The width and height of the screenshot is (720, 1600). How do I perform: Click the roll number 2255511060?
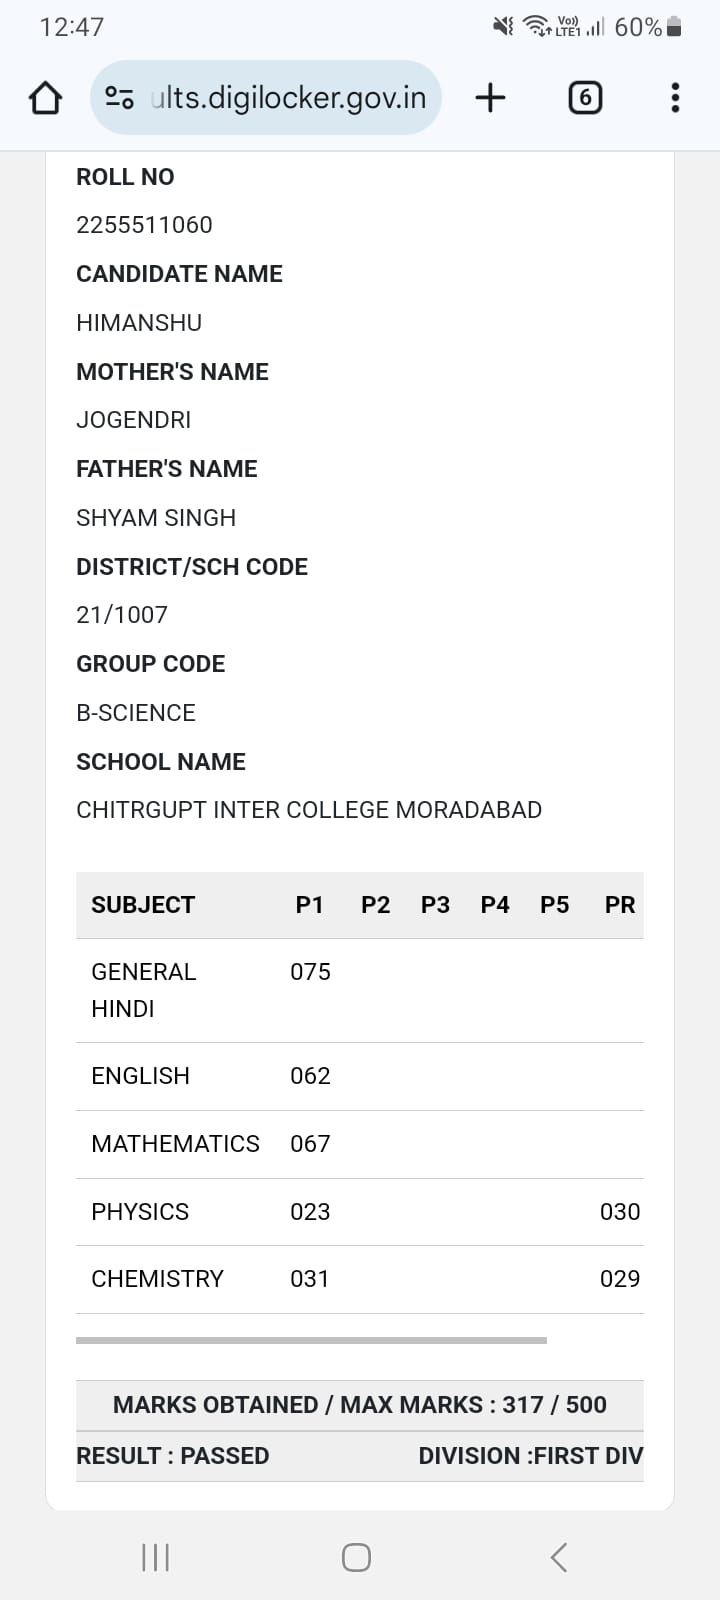pyautogui.click(x=144, y=225)
